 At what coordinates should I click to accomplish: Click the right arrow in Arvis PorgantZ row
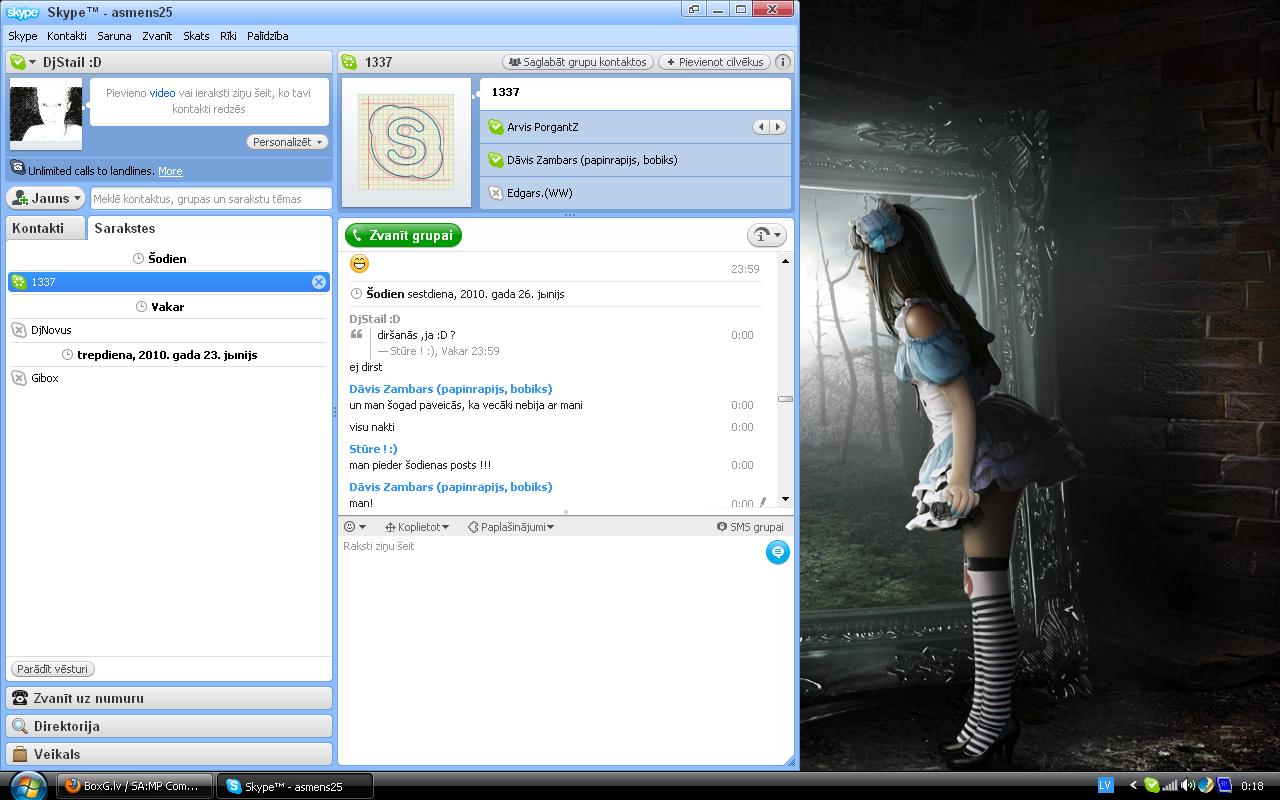[777, 127]
